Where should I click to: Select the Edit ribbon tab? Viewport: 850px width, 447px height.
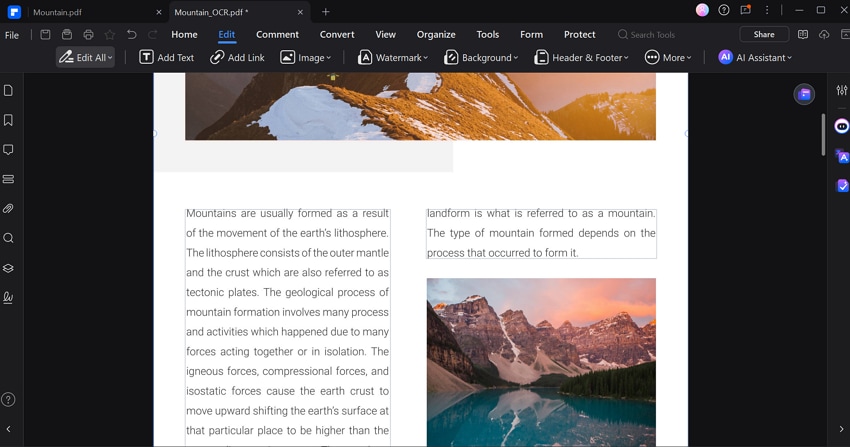(x=227, y=34)
